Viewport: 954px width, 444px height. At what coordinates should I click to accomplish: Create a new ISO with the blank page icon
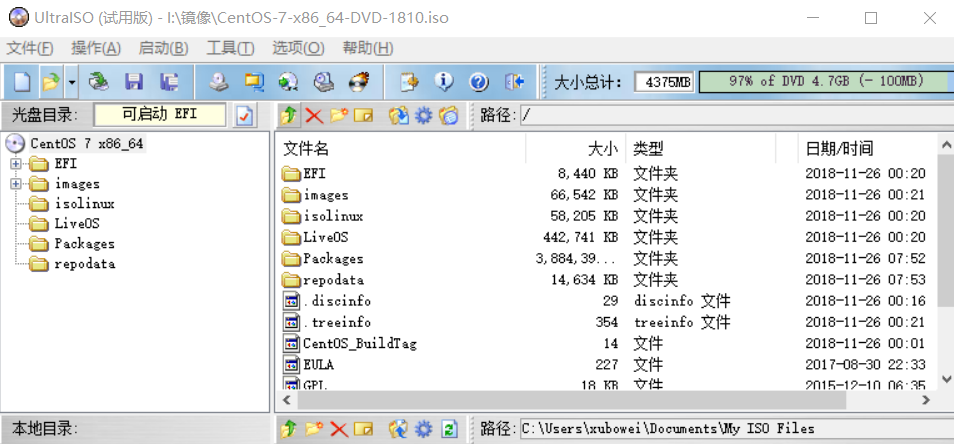coord(23,82)
